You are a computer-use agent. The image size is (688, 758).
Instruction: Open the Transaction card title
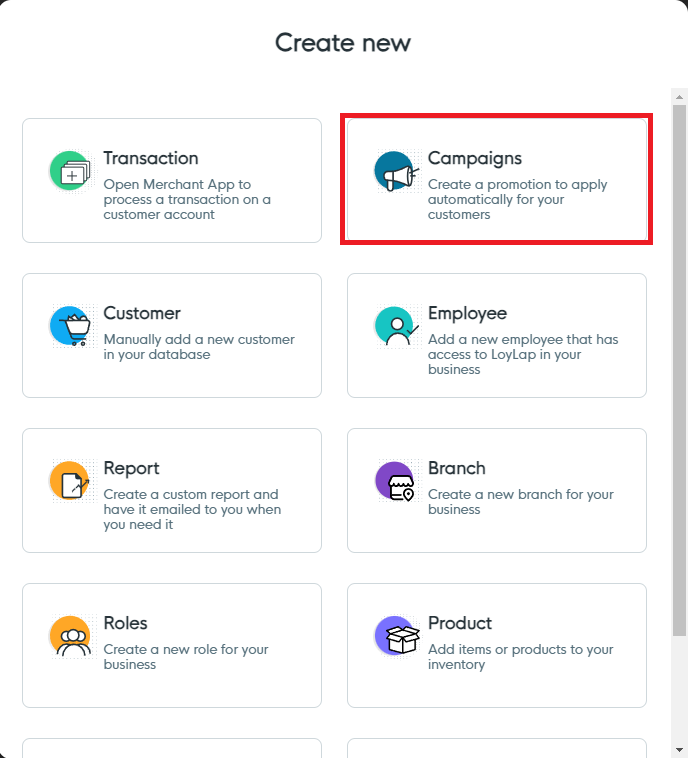point(151,158)
